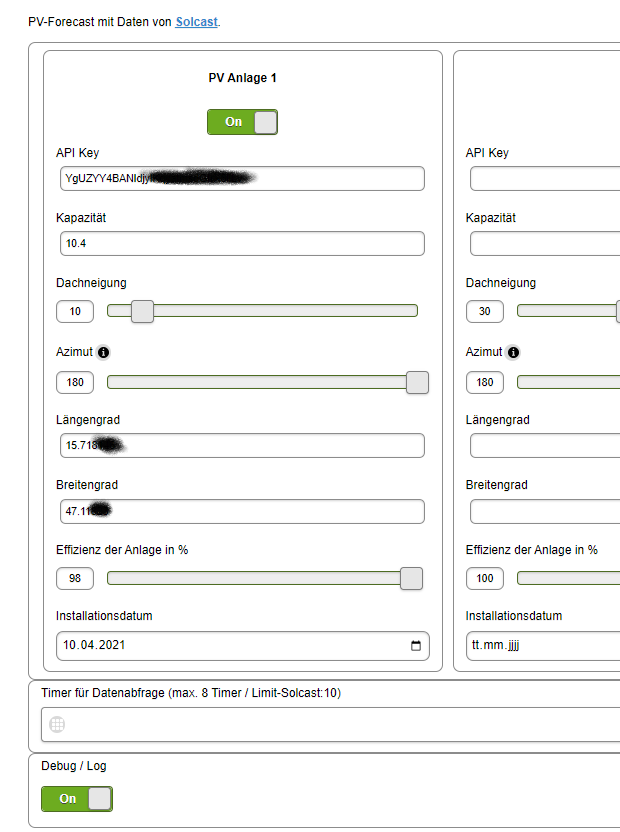Click the Längengrad field starting 15.718
The width and height of the screenshot is (620, 832).
click(x=242, y=446)
